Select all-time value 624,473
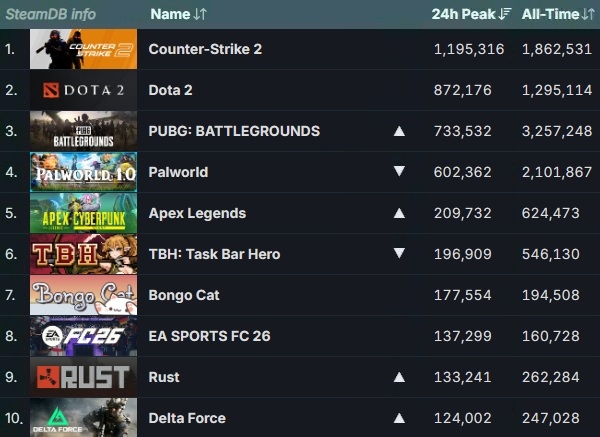 (551, 213)
